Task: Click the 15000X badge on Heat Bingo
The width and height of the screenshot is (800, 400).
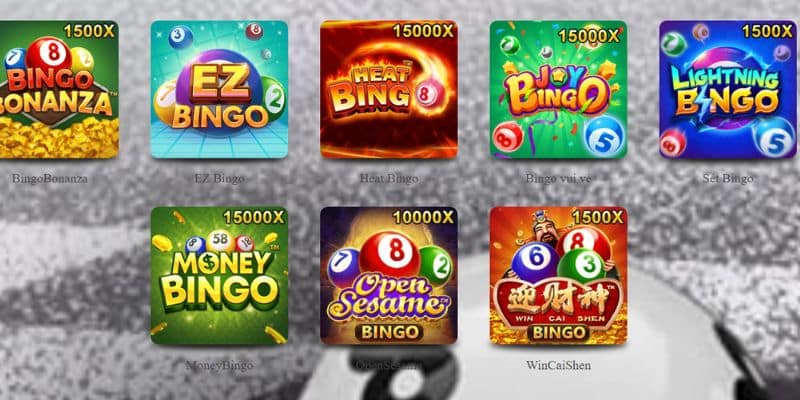Action: tap(423, 31)
